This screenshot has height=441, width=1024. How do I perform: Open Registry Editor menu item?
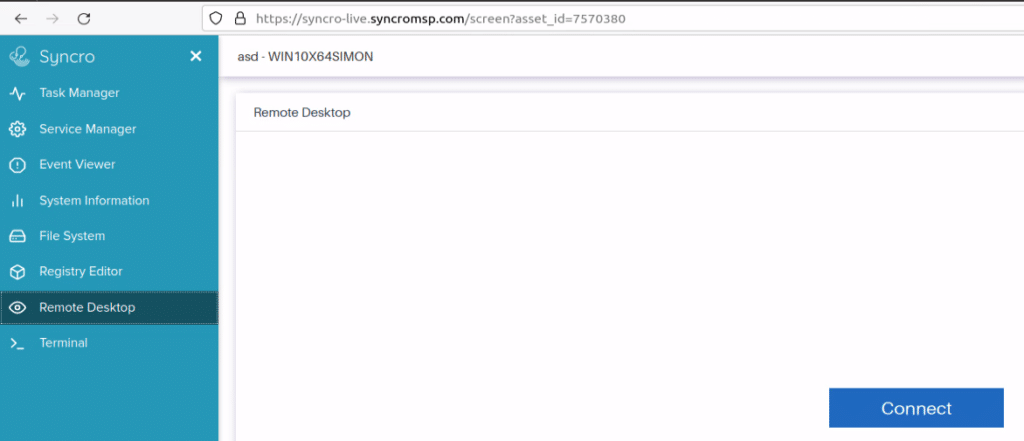click(x=109, y=272)
